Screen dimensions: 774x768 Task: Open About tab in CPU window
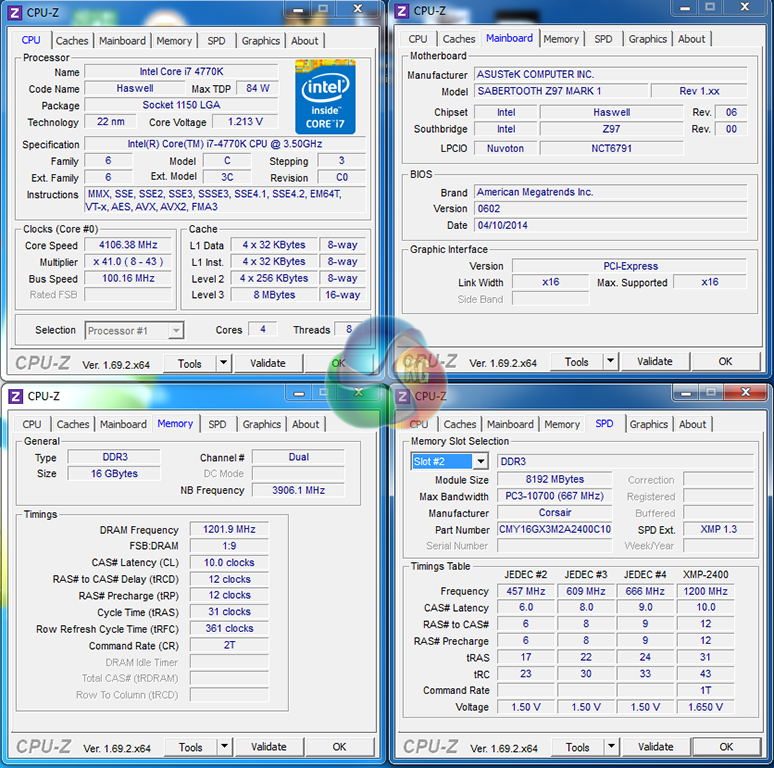click(305, 41)
